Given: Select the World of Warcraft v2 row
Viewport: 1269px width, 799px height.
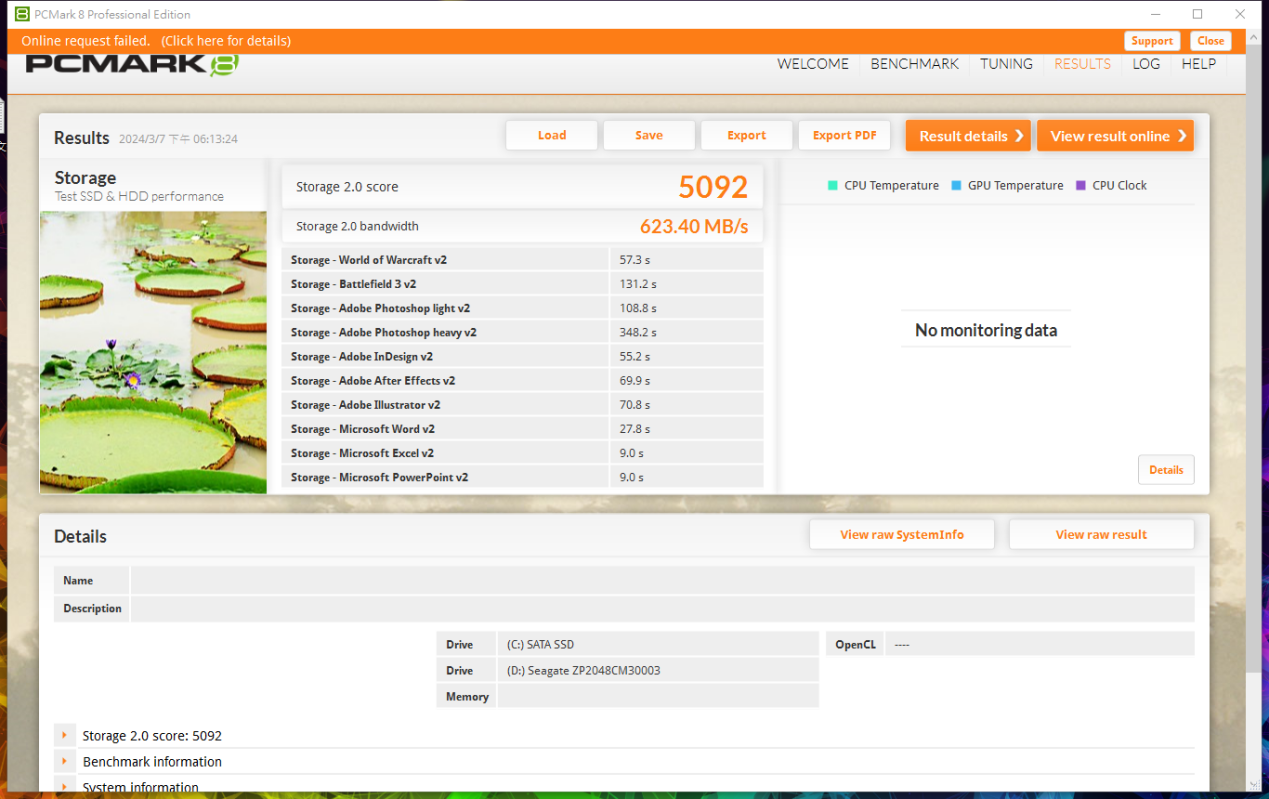Looking at the screenshot, I should pos(522,259).
